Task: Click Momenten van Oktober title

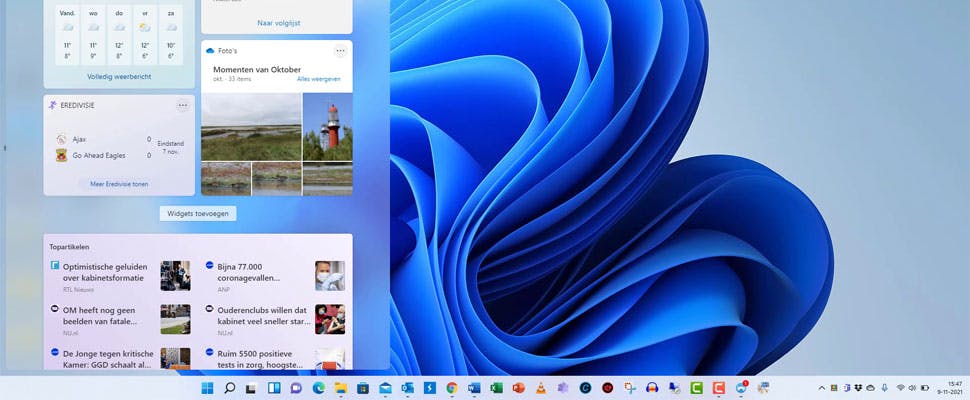Action: point(257,69)
